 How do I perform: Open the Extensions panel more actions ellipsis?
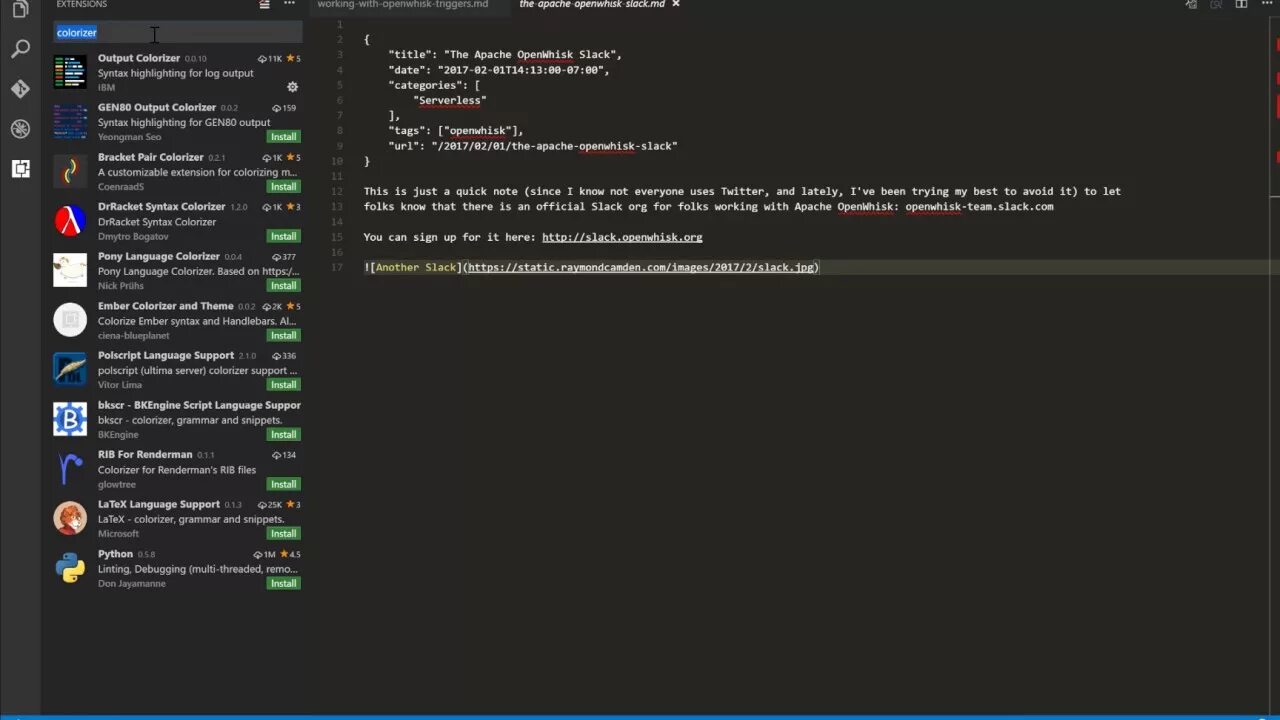pyautogui.click(x=289, y=5)
